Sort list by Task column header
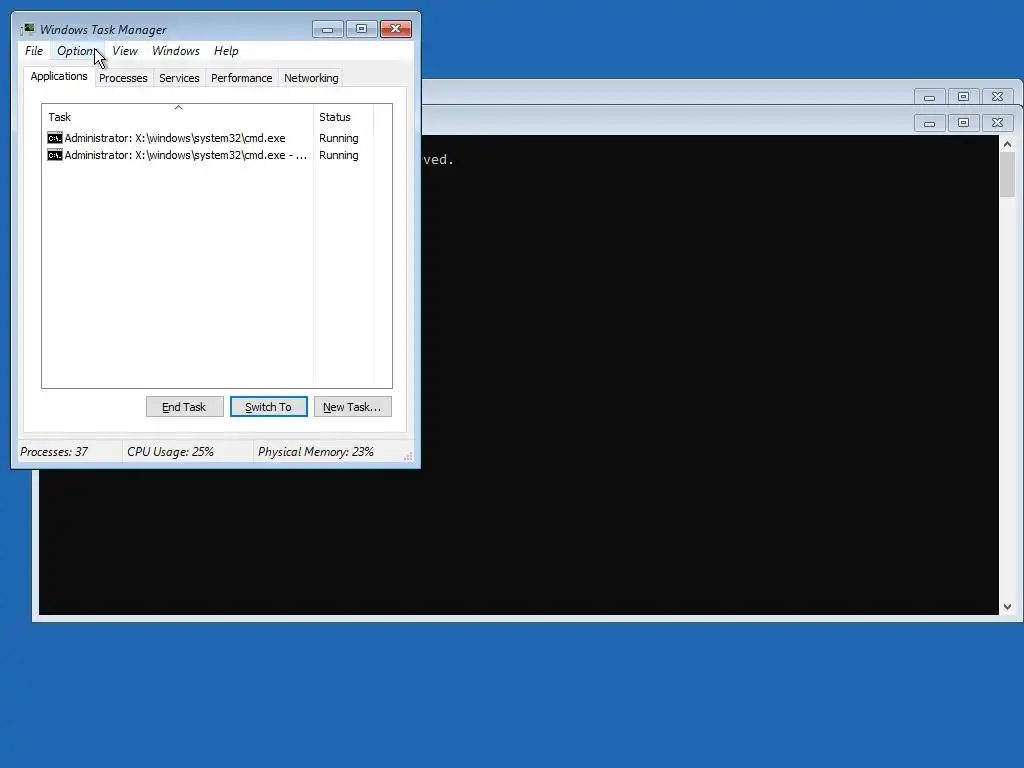This screenshot has height=768, width=1024. (x=178, y=117)
